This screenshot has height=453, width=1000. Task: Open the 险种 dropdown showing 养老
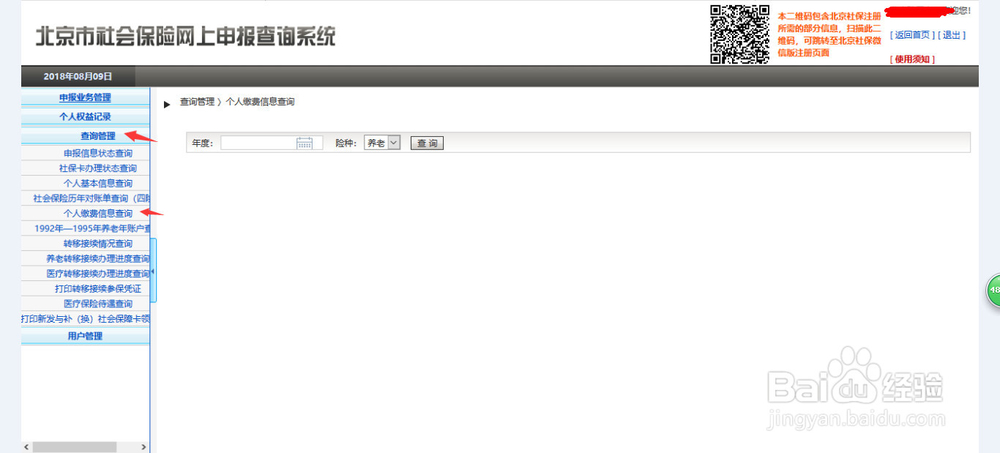(x=381, y=143)
